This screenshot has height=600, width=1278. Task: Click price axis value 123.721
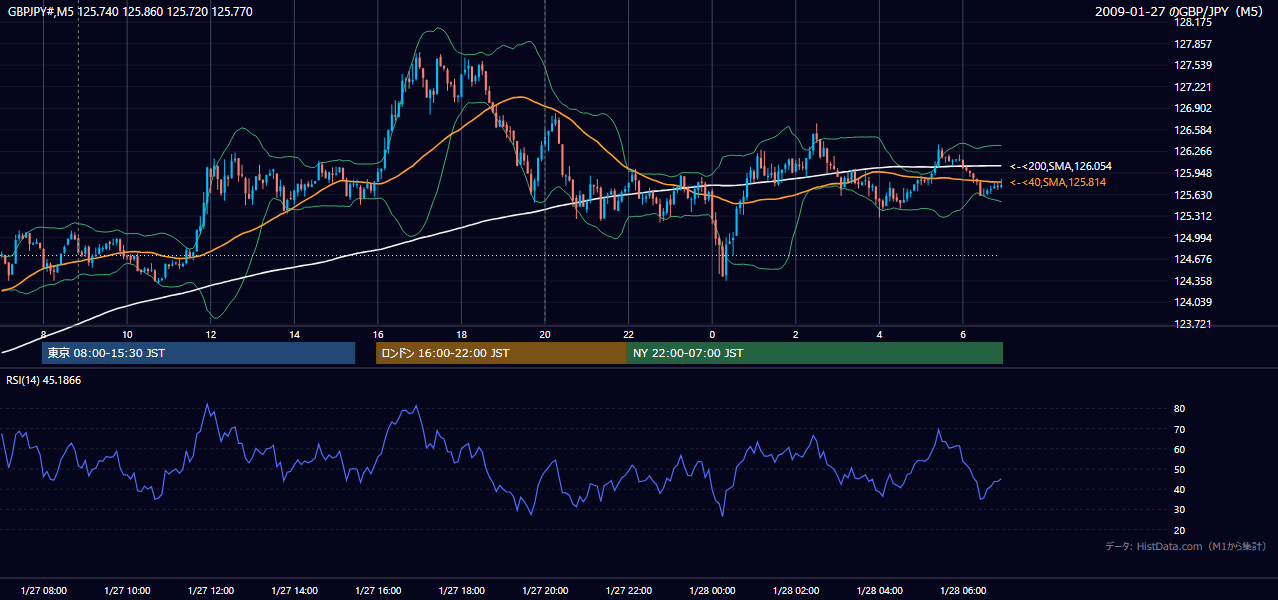[1193, 324]
